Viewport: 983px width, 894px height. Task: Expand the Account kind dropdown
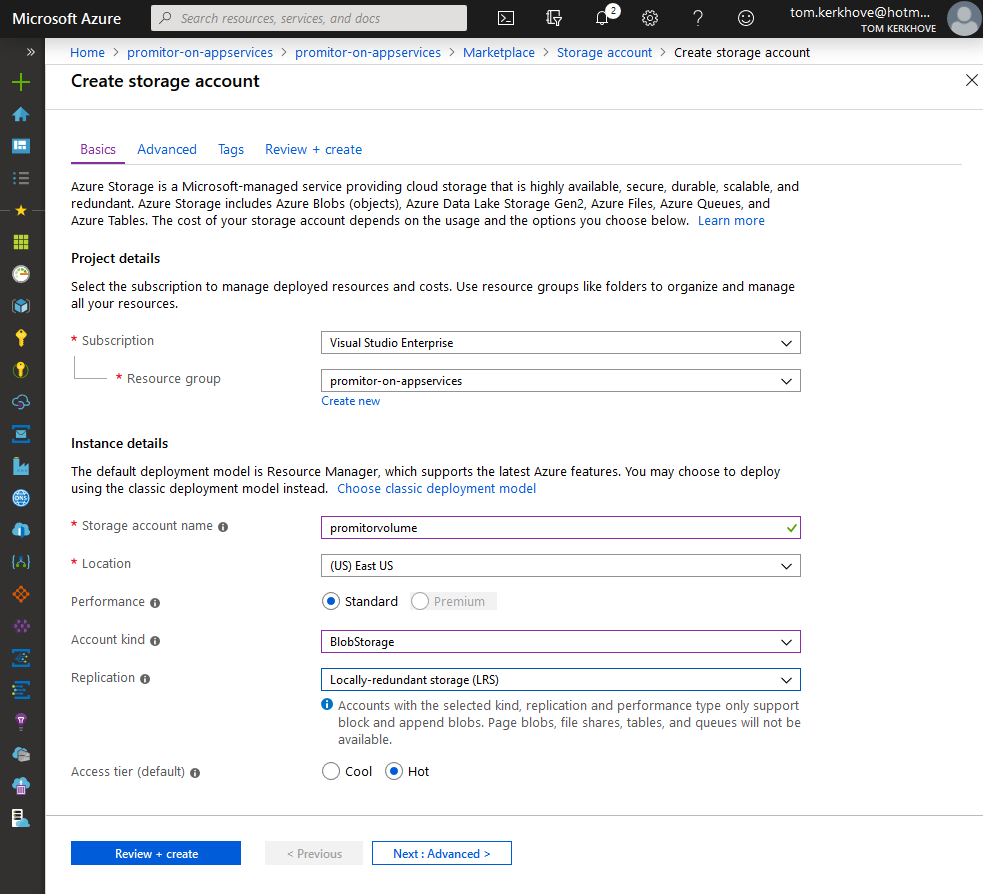(560, 642)
